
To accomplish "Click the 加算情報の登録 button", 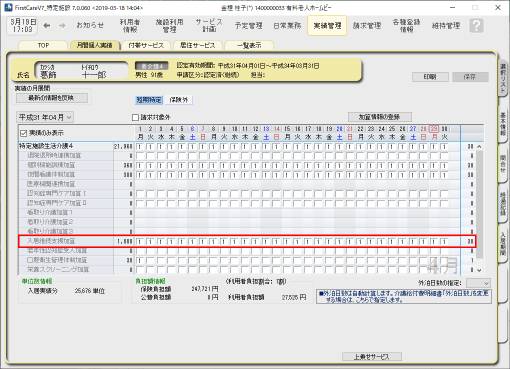I will [x=380, y=117].
